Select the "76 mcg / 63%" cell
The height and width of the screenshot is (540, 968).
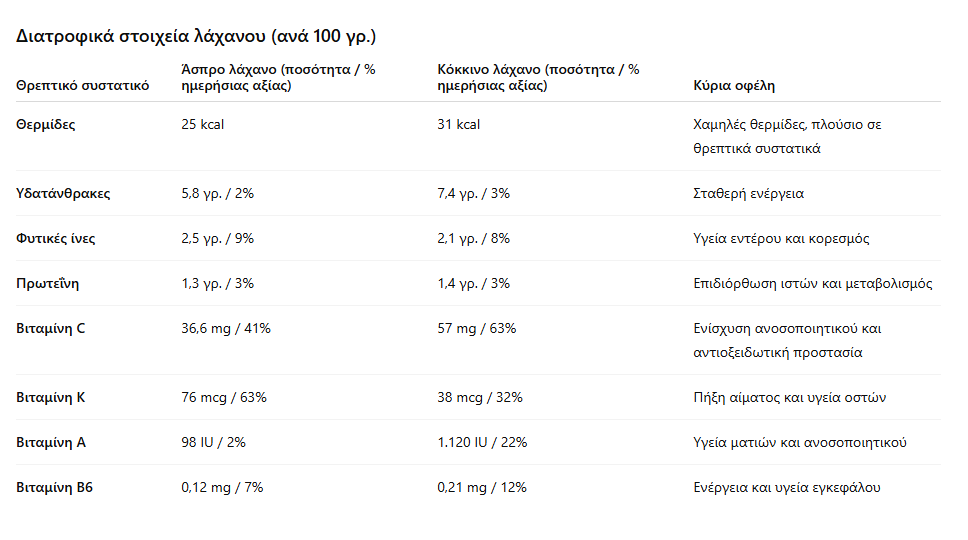click(x=224, y=398)
